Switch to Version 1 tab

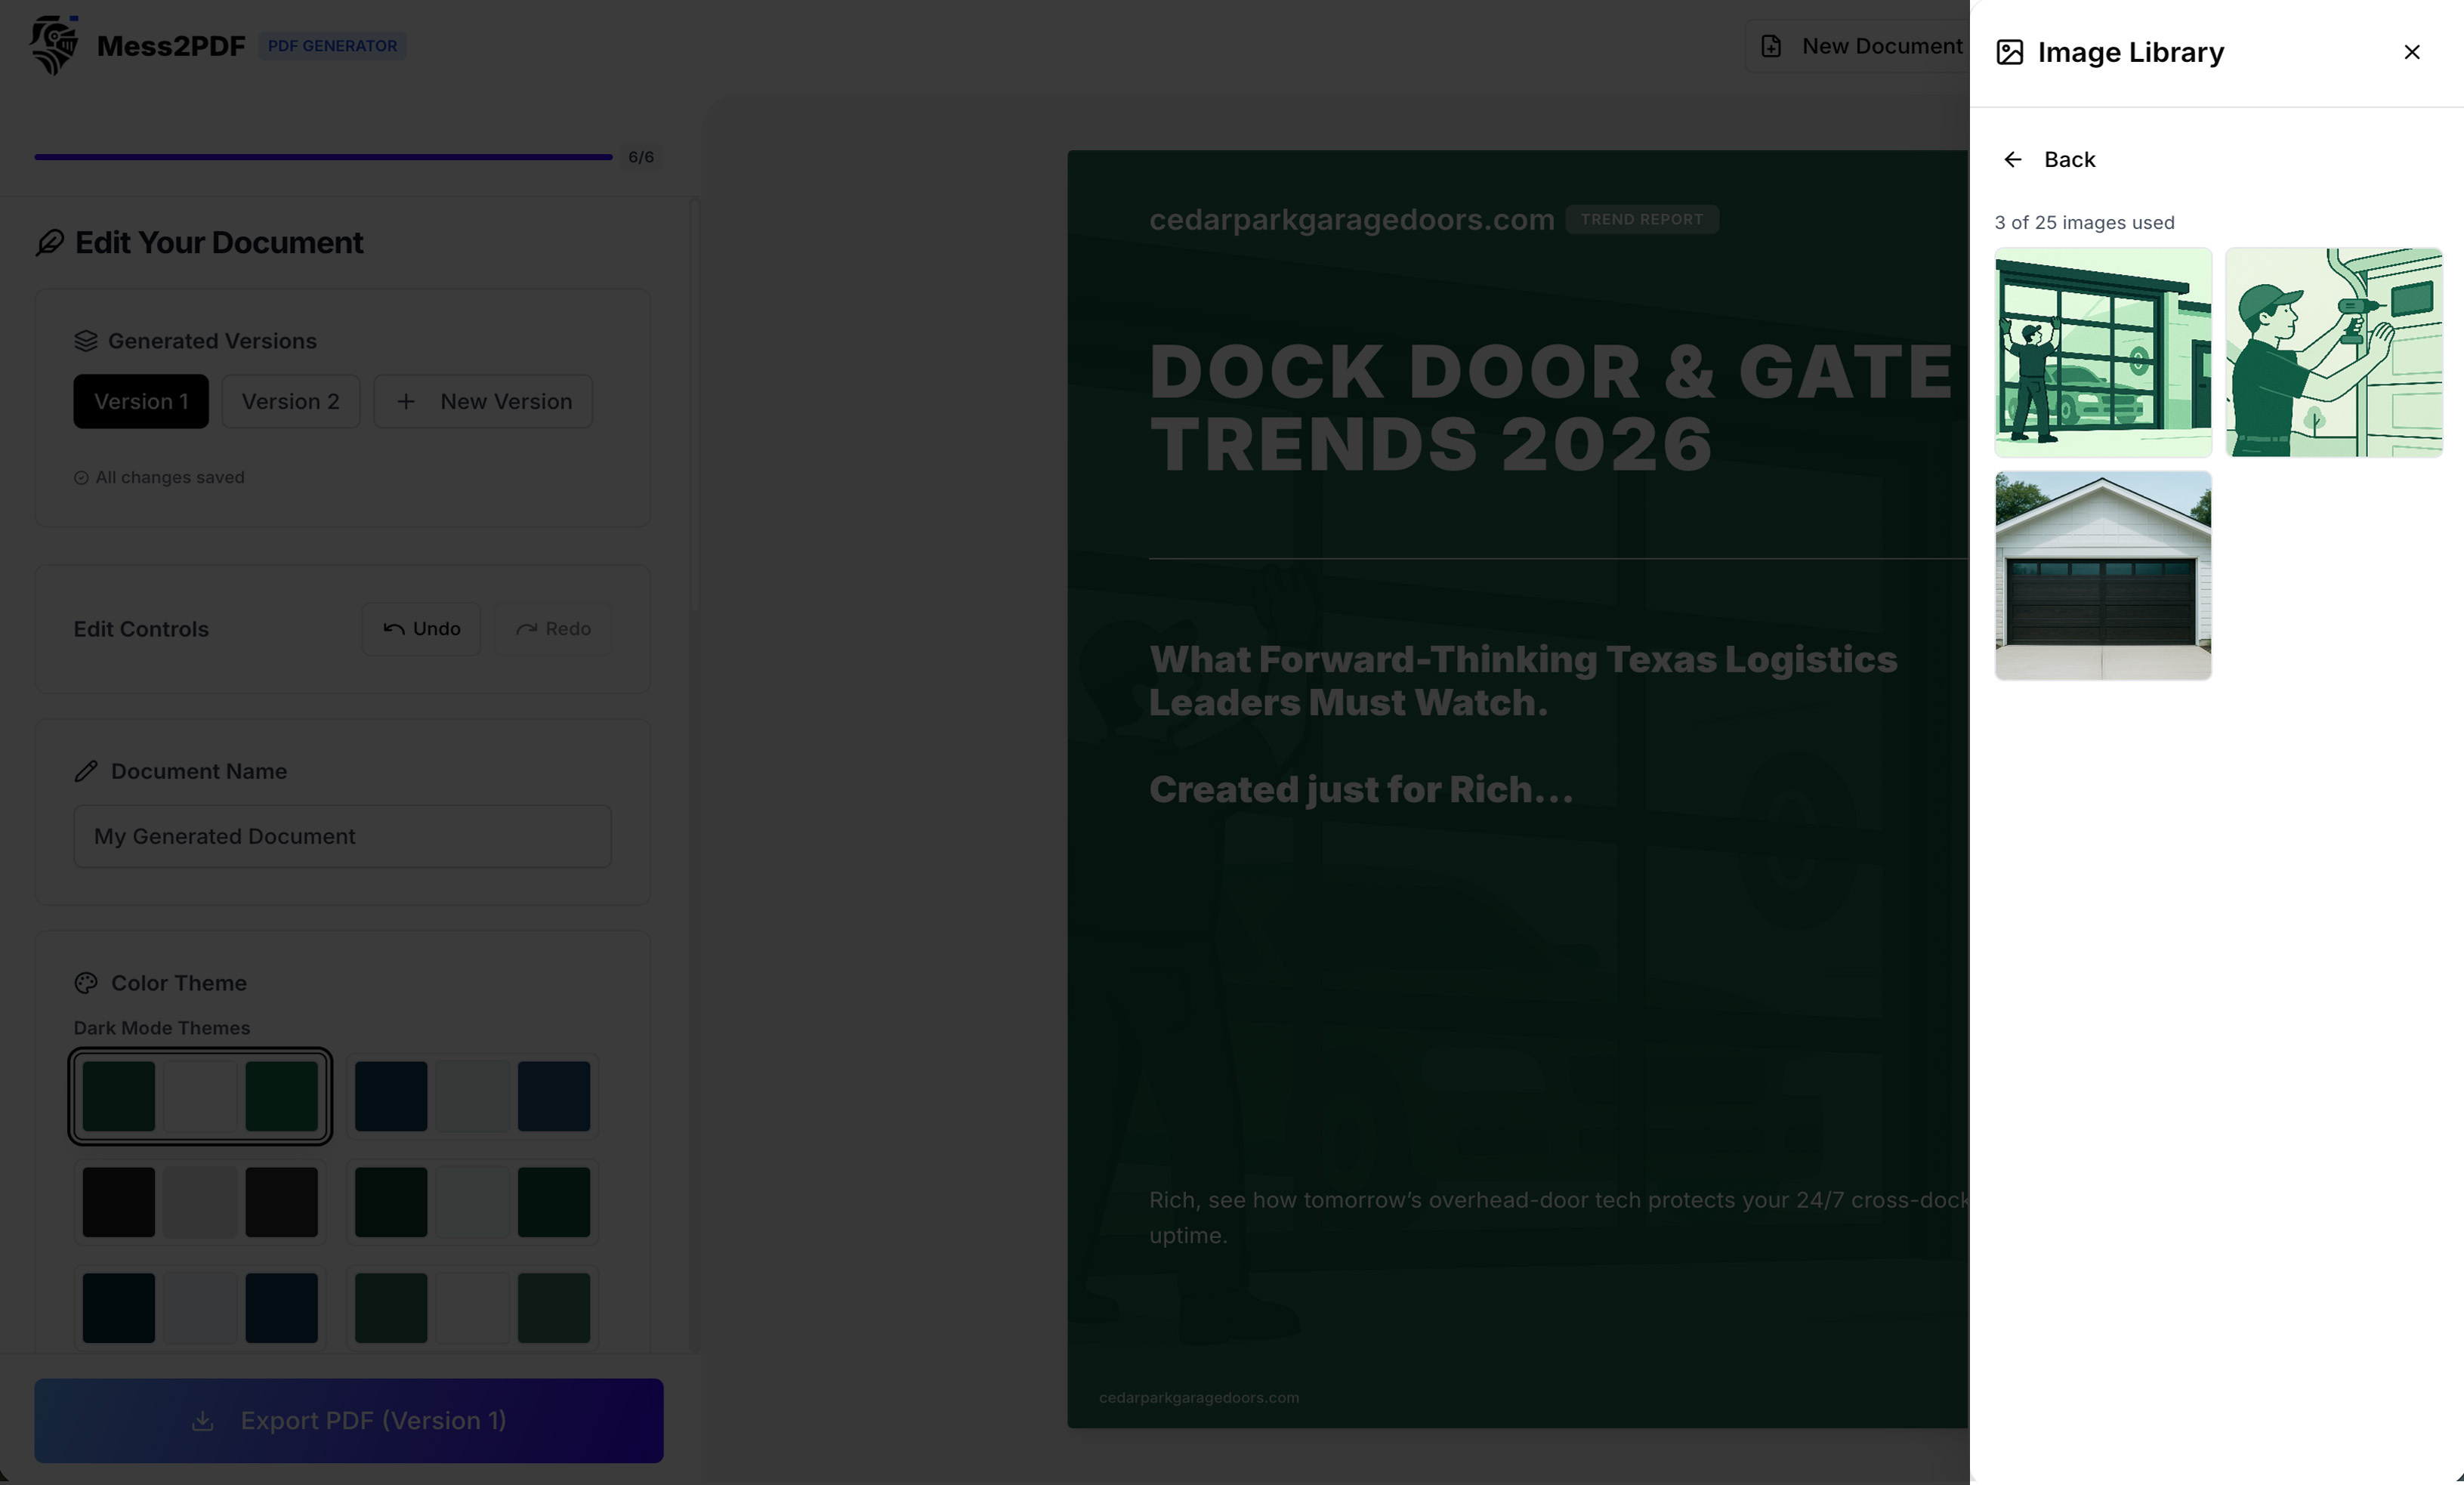141,401
